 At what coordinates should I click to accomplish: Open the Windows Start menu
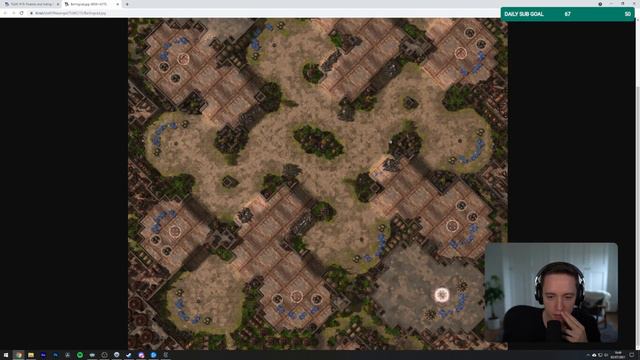tap(6, 355)
